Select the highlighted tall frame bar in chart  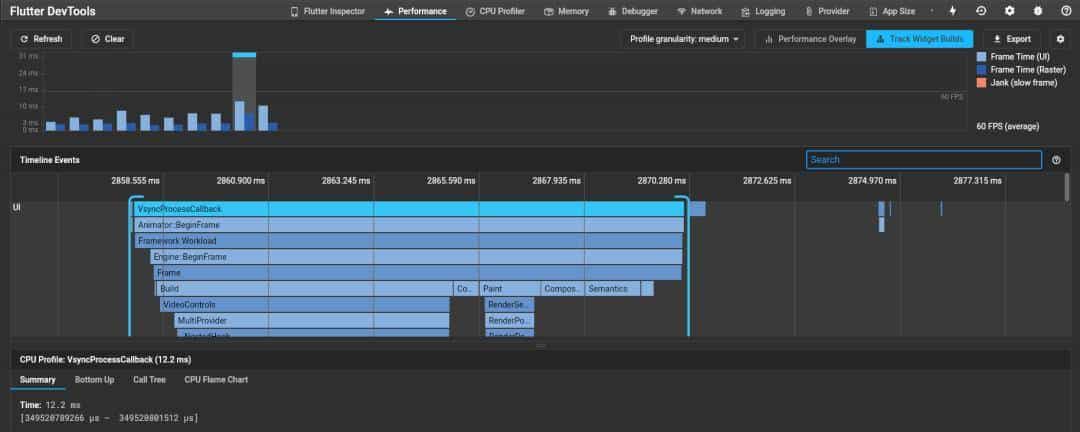[245, 92]
